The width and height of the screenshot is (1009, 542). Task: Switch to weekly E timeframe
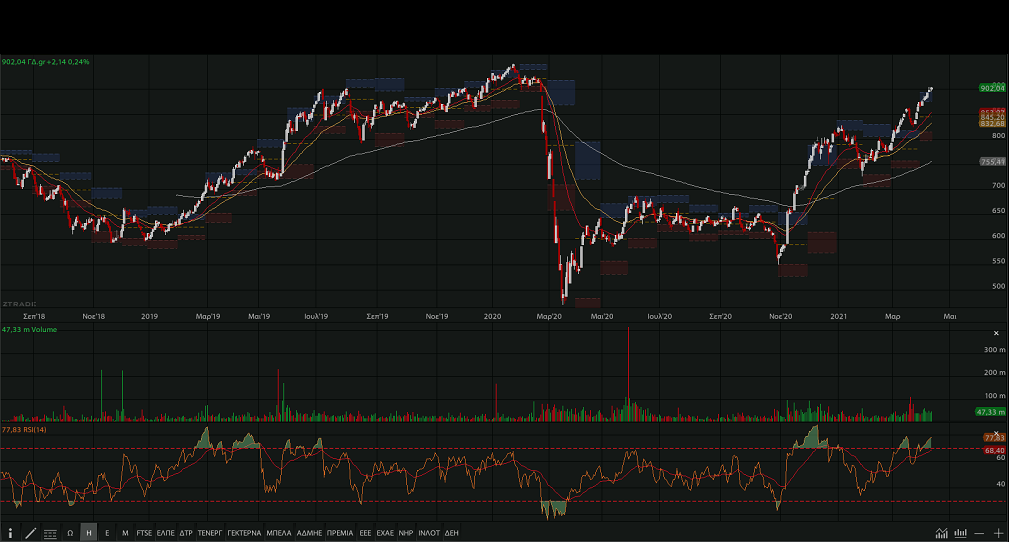pyautogui.click(x=107, y=533)
